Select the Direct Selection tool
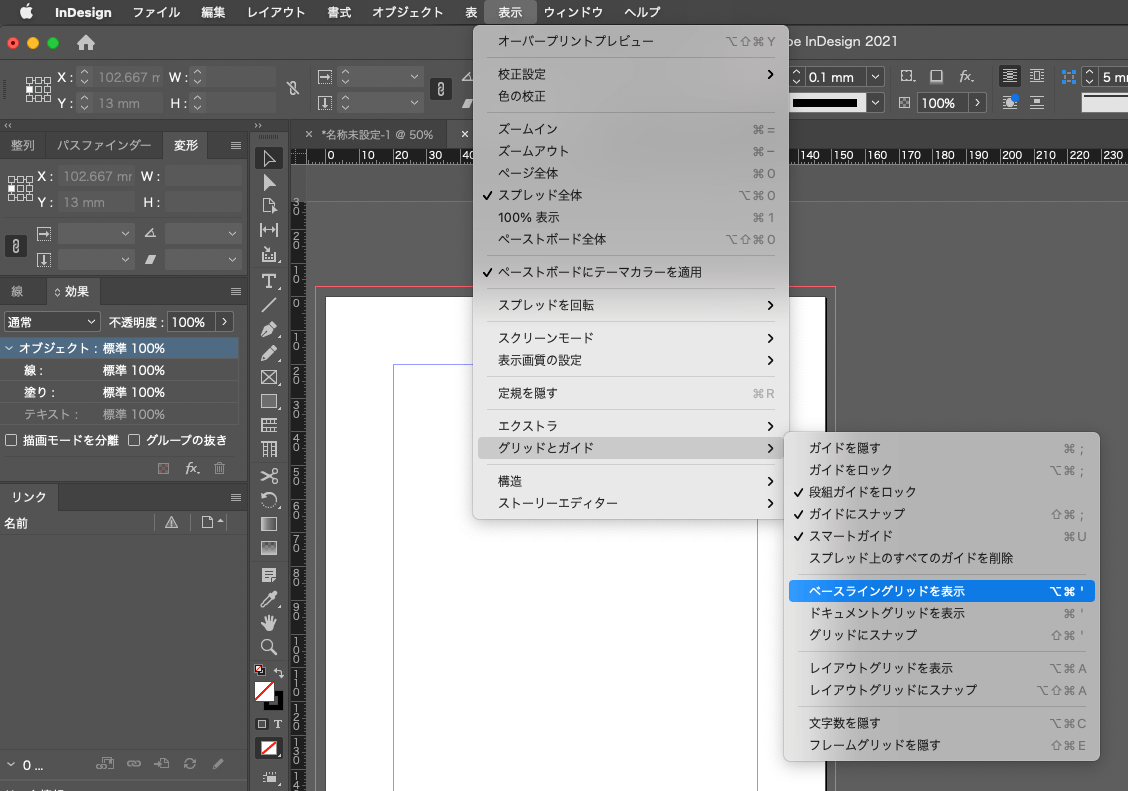Viewport: 1128px width, 791px height. tap(268, 182)
